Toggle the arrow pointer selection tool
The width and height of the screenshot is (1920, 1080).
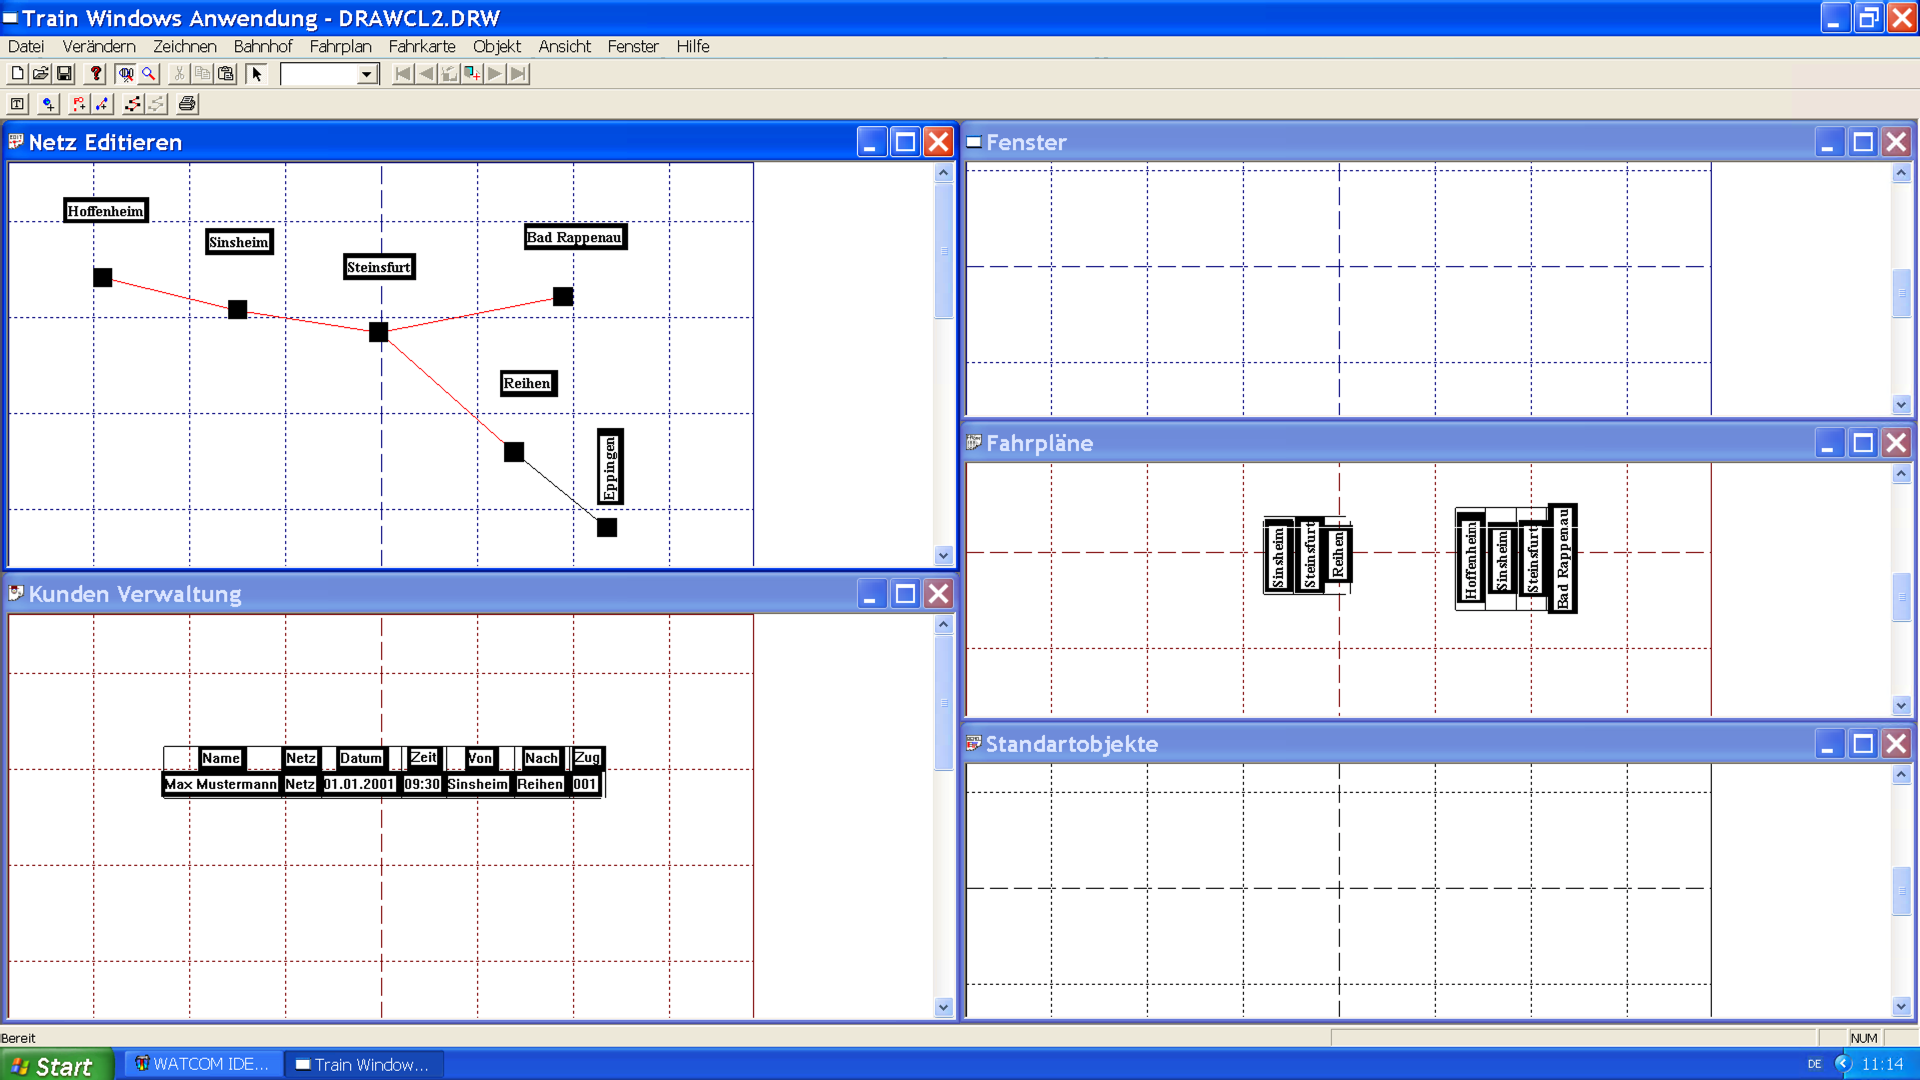pyautogui.click(x=257, y=74)
